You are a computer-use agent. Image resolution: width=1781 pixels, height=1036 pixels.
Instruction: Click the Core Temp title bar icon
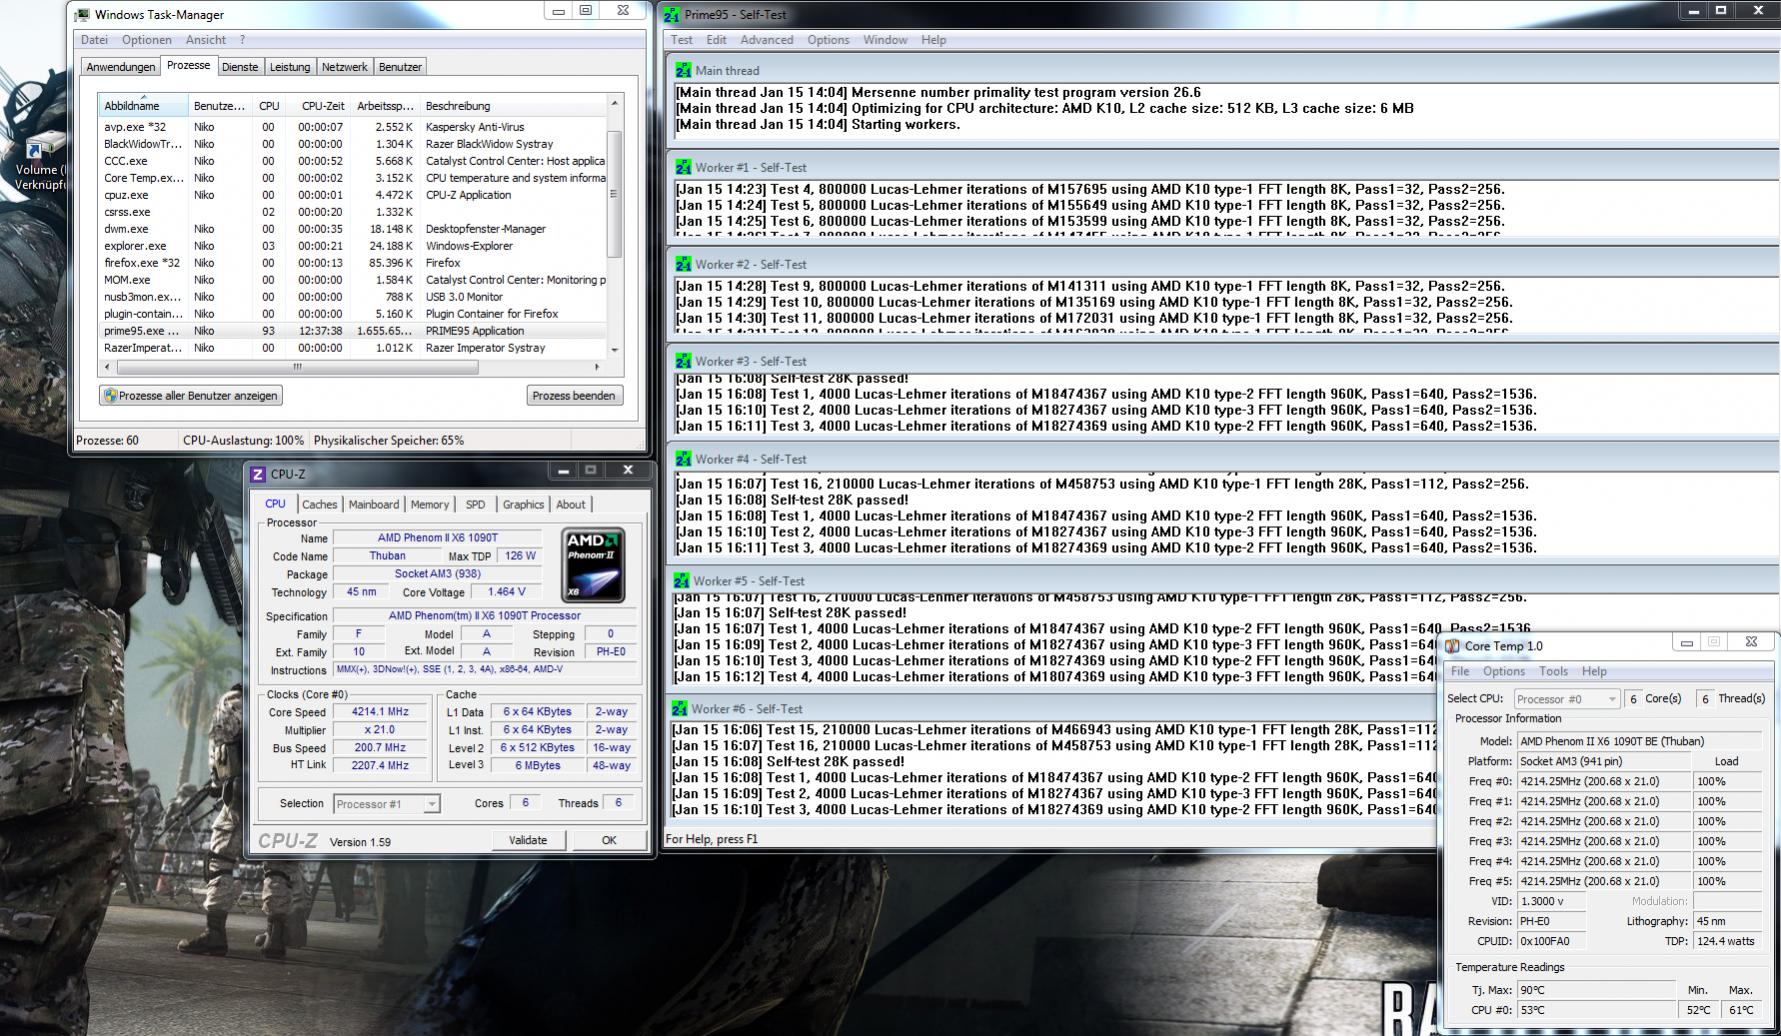(x=1453, y=646)
